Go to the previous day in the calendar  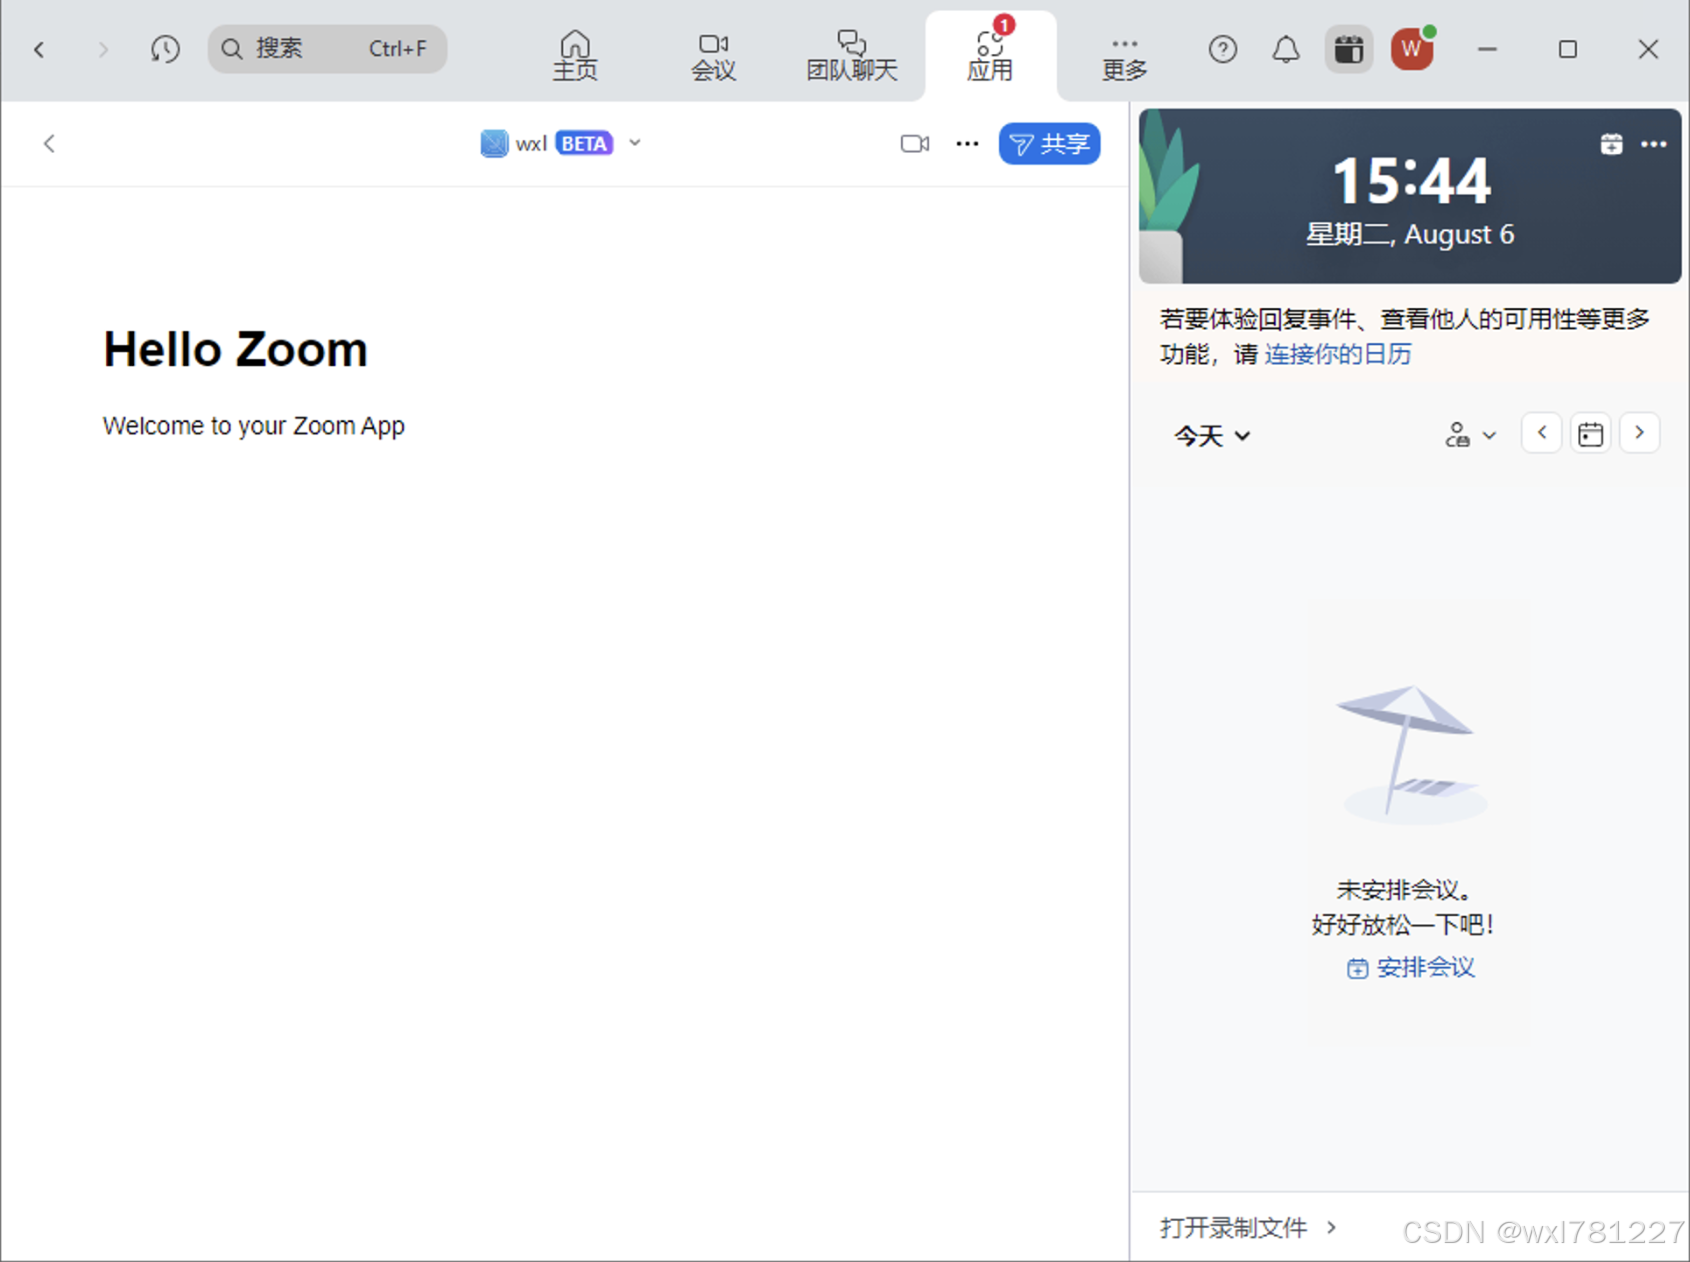click(1542, 433)
